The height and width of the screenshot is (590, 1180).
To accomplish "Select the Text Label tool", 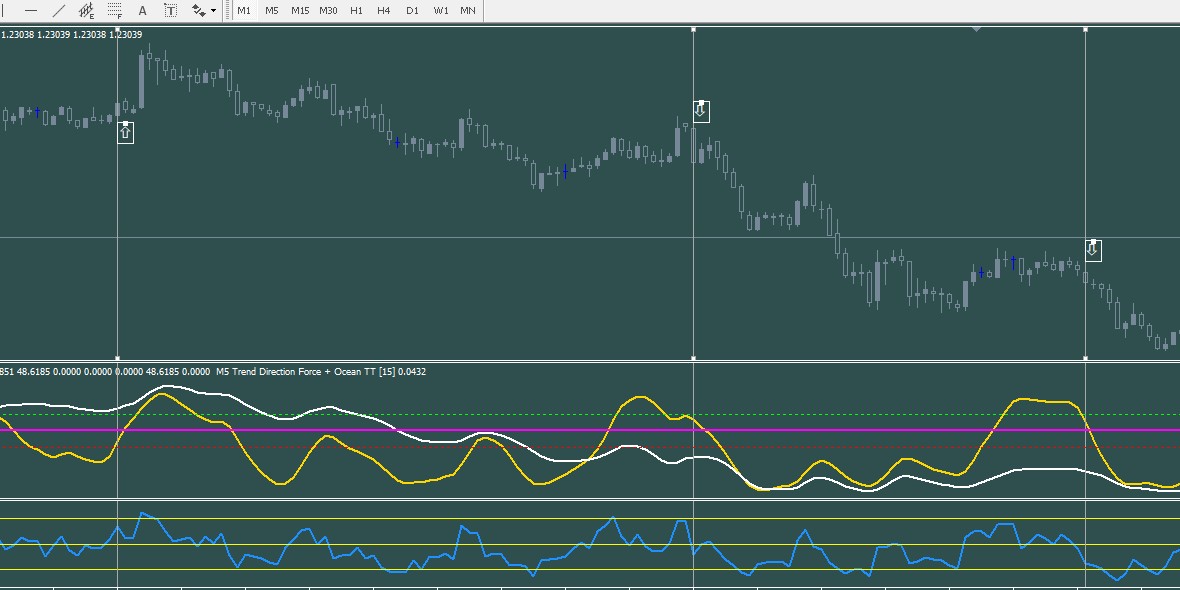I will 171,11.
